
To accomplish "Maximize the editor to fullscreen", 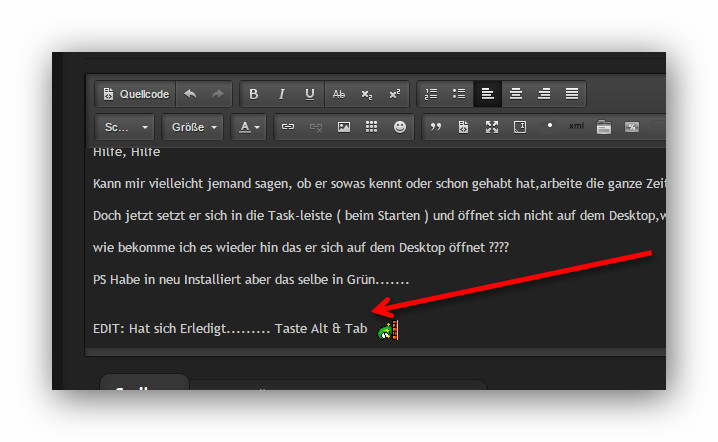I will [x=492, y=127].
